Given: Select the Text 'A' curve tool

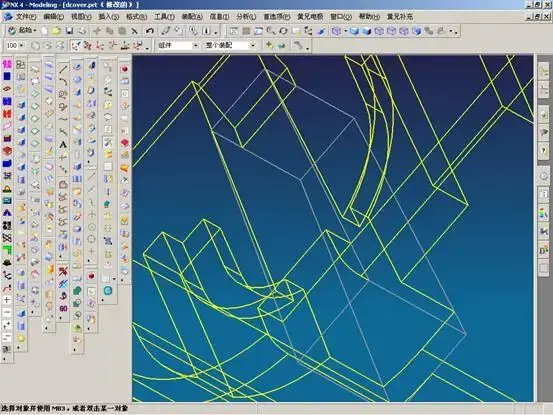Looking at the screenshot, I should click(63, 144).
